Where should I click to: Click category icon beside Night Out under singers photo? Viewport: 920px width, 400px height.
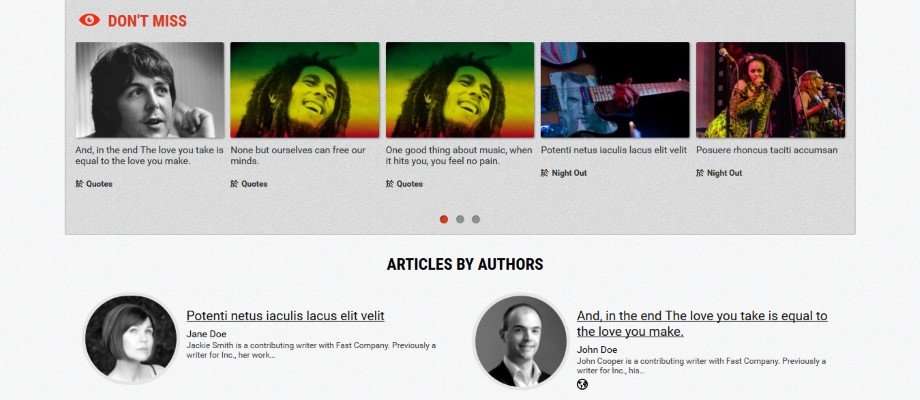(x=700, y=173)
